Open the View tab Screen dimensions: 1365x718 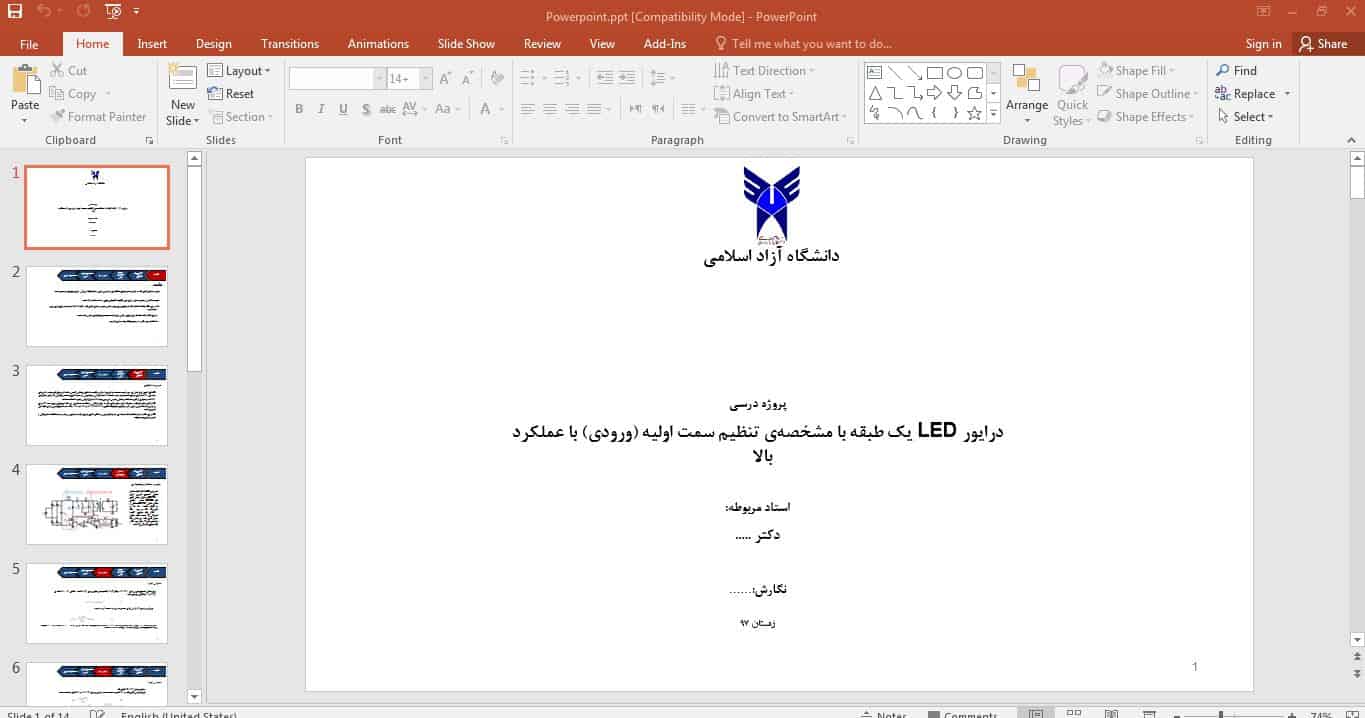click(x=602, y=44)
